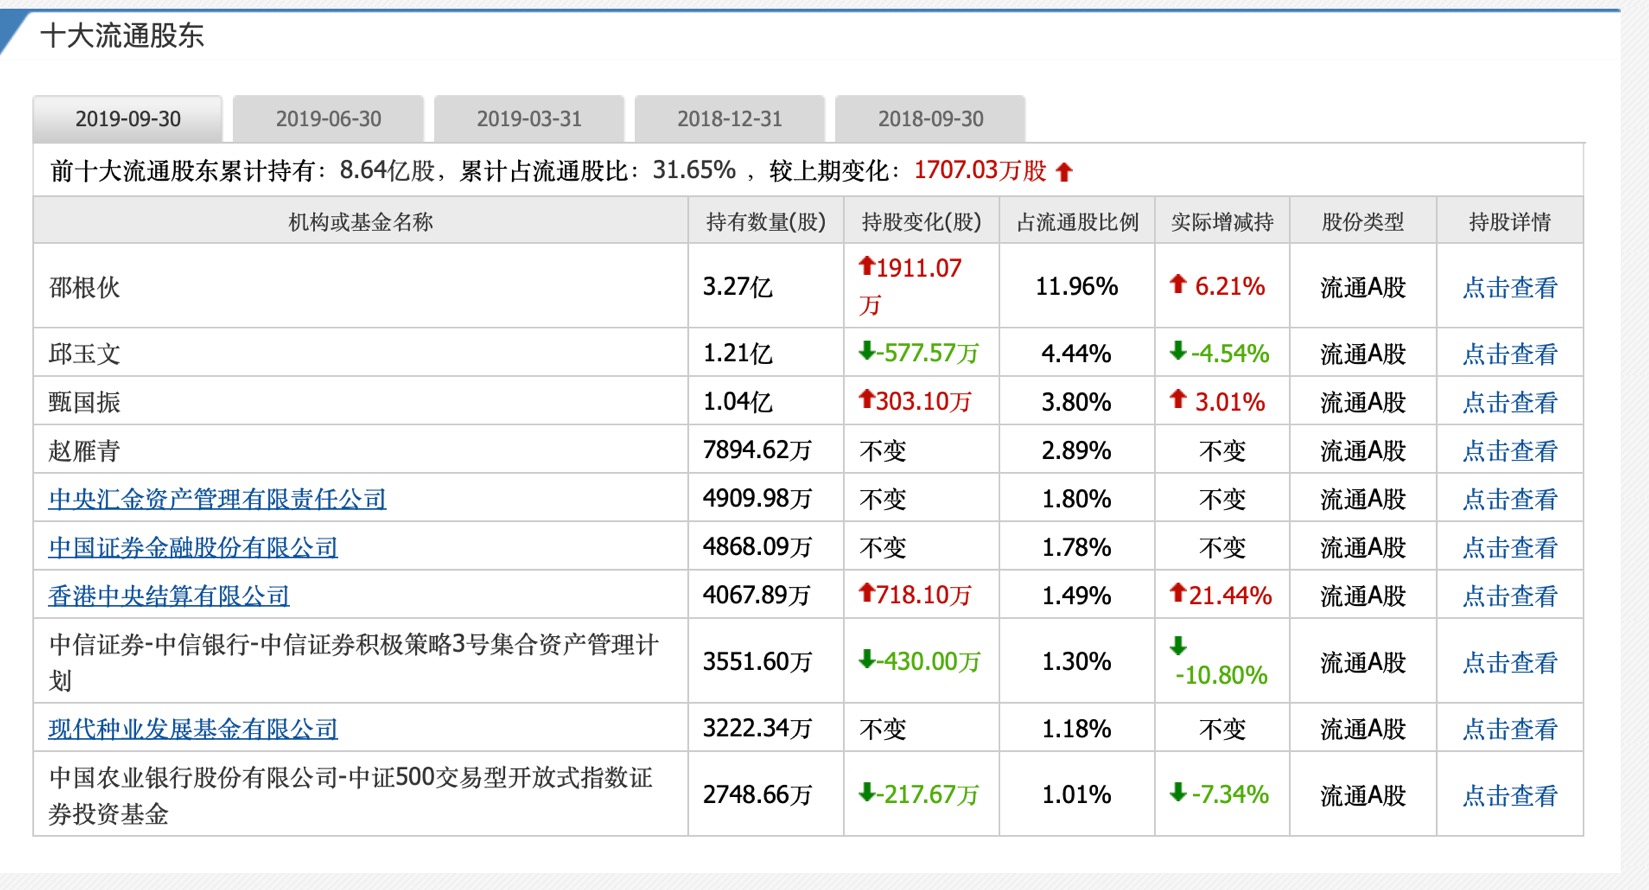The height and width of the screenshot is (890, 1649).
Task: Click red up arrow beside 718.10万
Action: tap(866, 593)
